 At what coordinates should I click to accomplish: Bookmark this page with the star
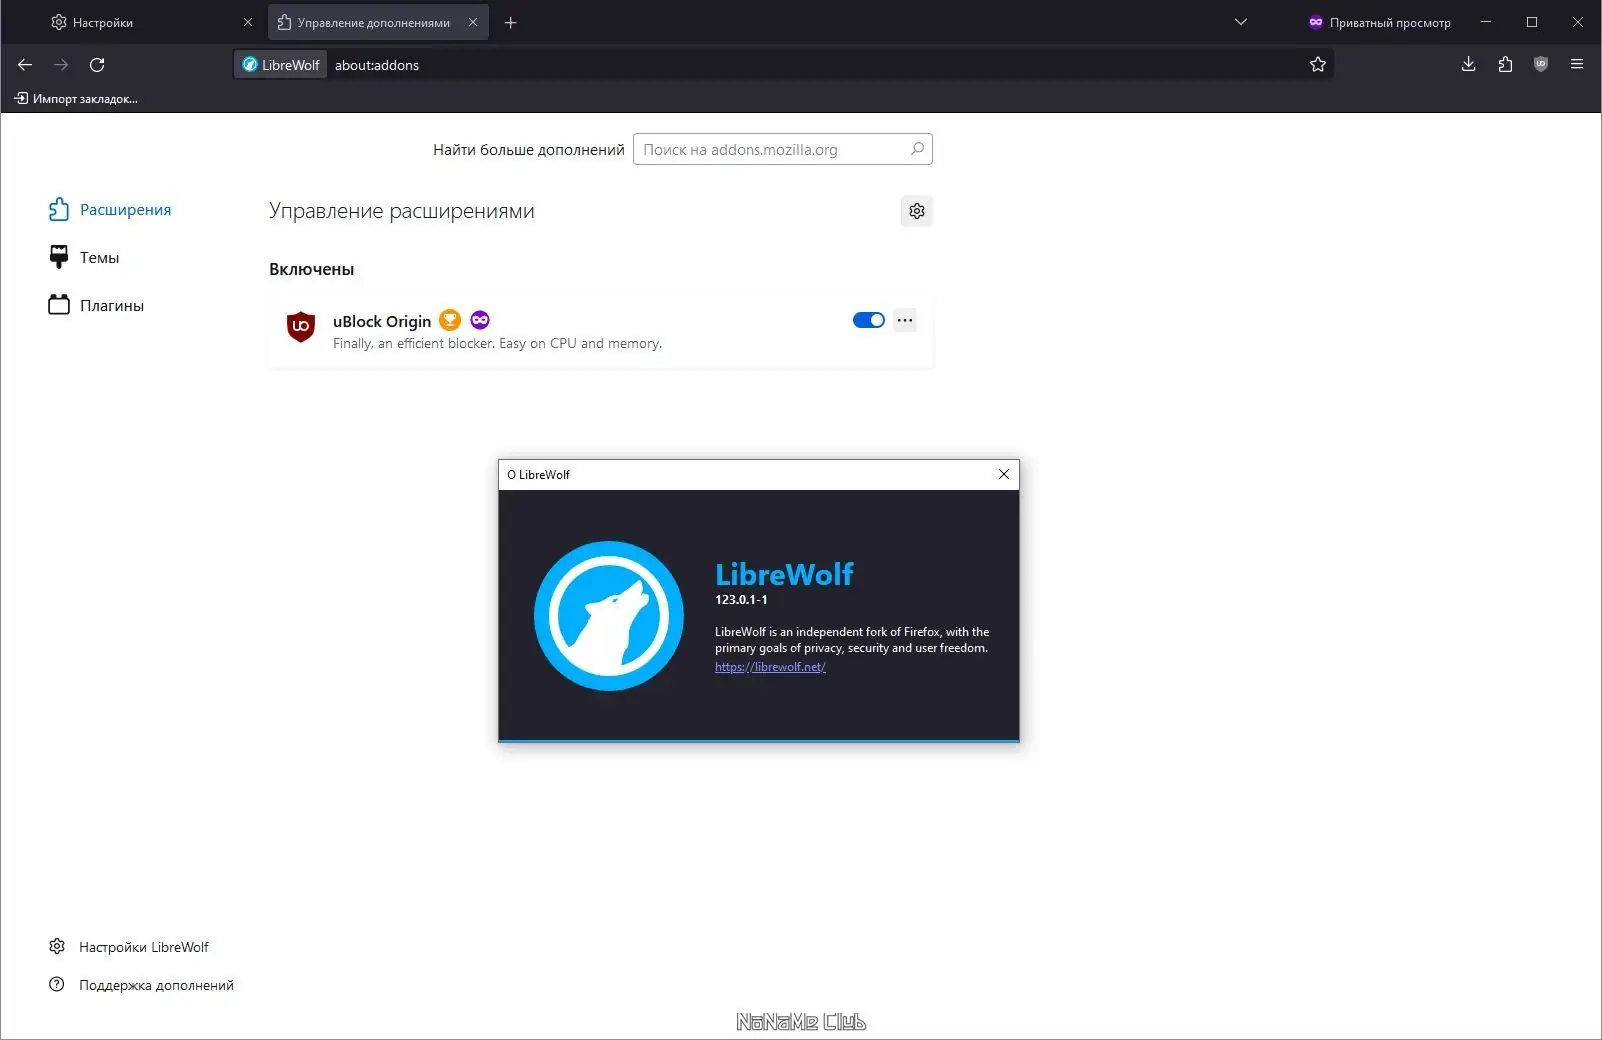(x=1318, y=65)
